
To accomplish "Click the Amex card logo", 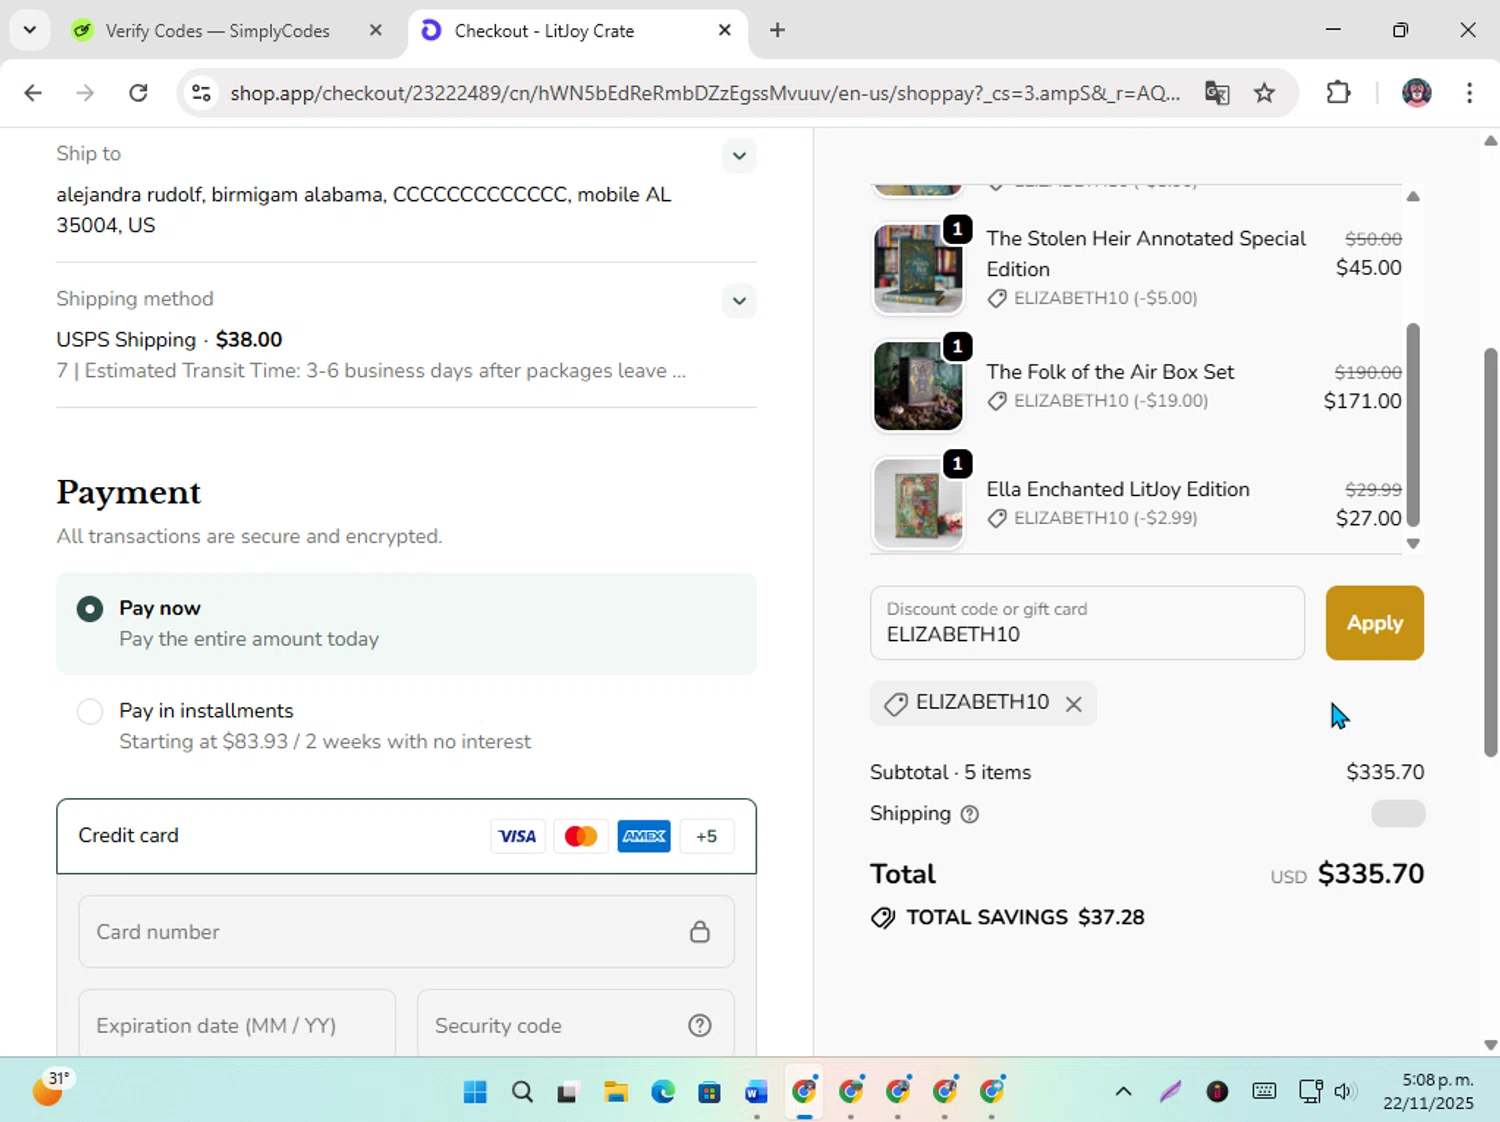I will coord(644,836).
